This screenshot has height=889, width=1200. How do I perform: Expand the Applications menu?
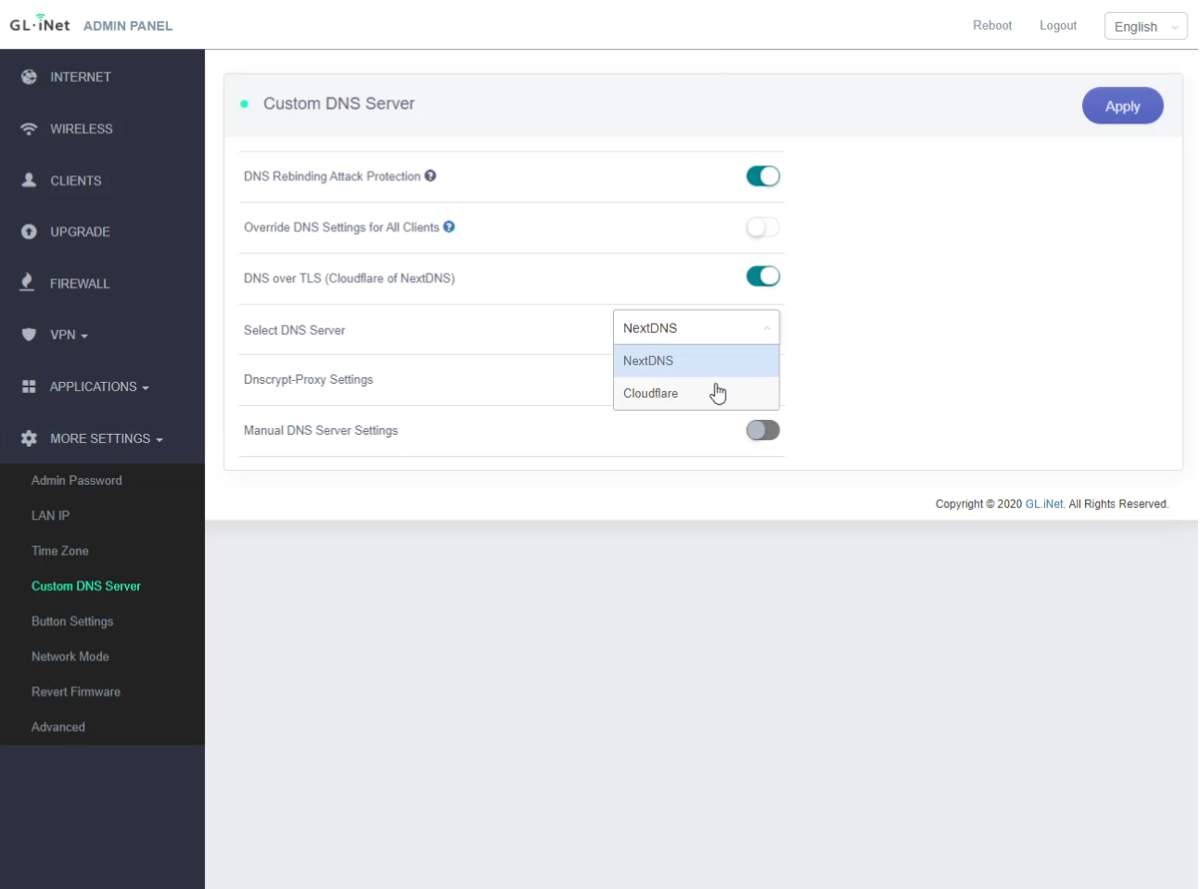[102, 387]
